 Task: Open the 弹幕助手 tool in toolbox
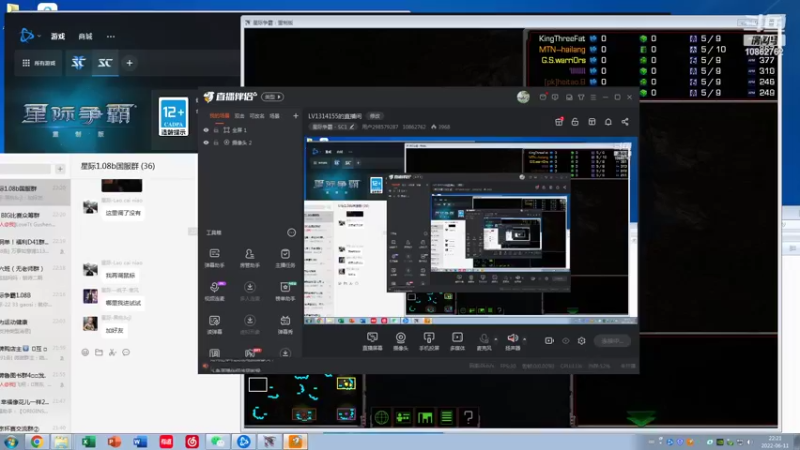pyautogui.click(x=214, y=258)
